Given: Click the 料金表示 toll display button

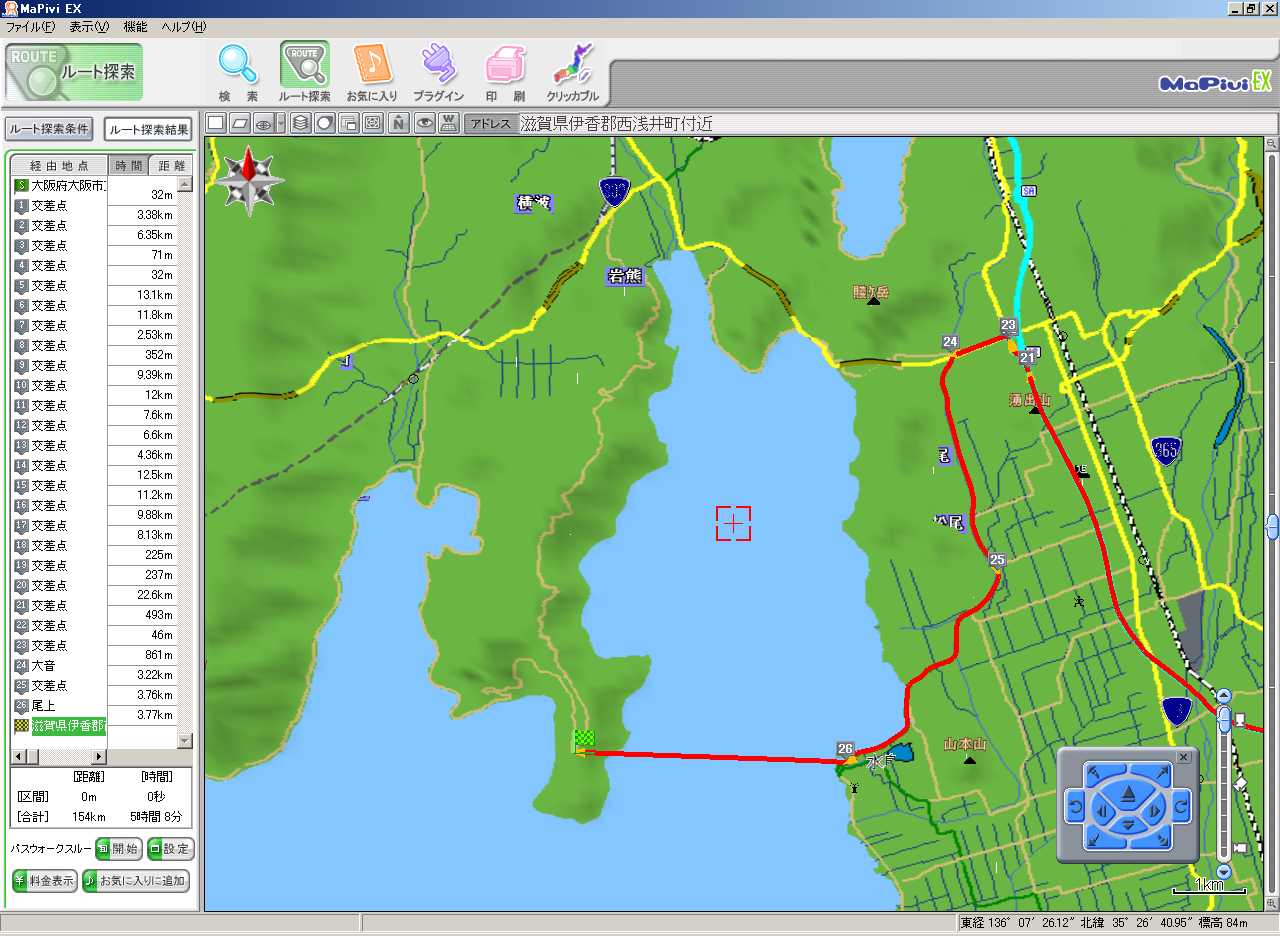Looking at the screenshot, I should point(45,881).
